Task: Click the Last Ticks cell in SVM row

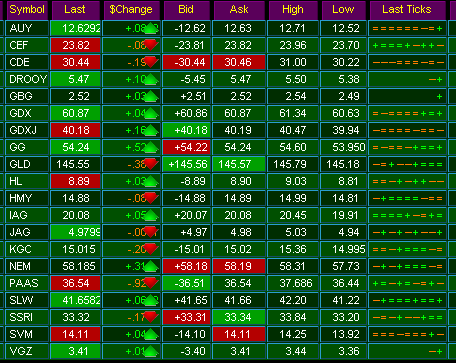Action: 407,334
